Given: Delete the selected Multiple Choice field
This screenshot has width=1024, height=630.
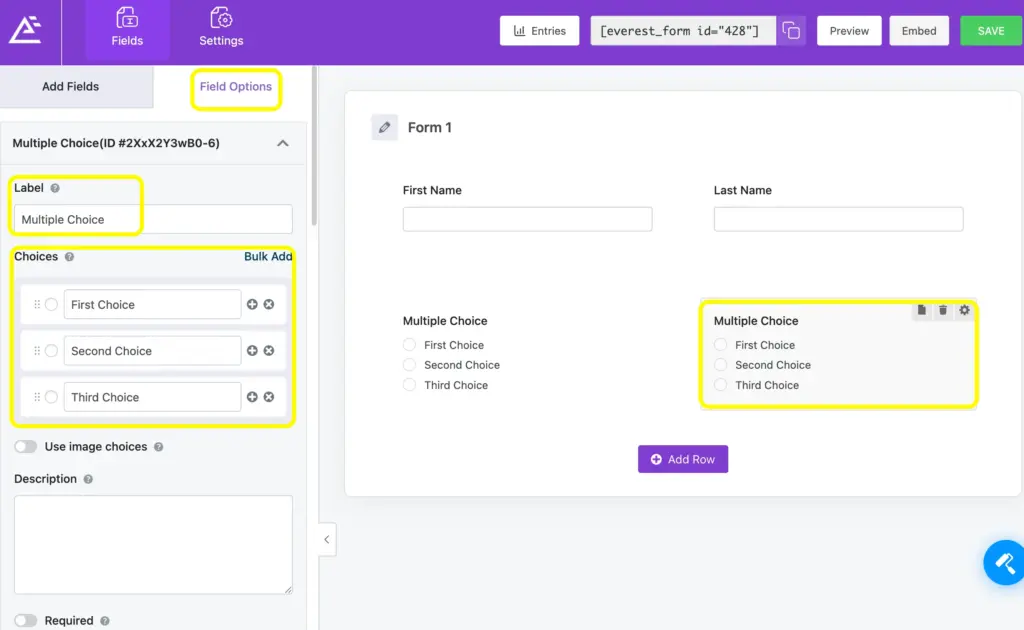Looking at the screenshot, I should (941, 310).
